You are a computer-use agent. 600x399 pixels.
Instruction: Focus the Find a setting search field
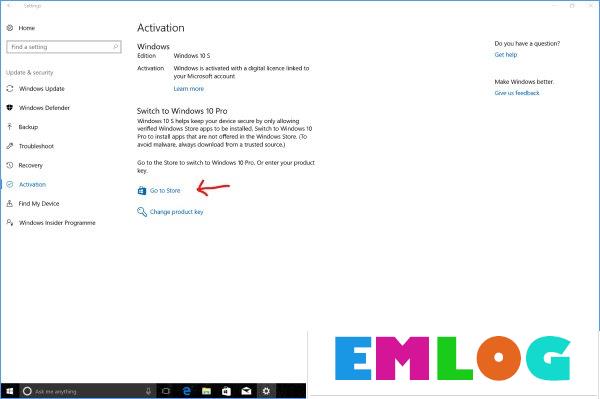(x=64, y=47)
